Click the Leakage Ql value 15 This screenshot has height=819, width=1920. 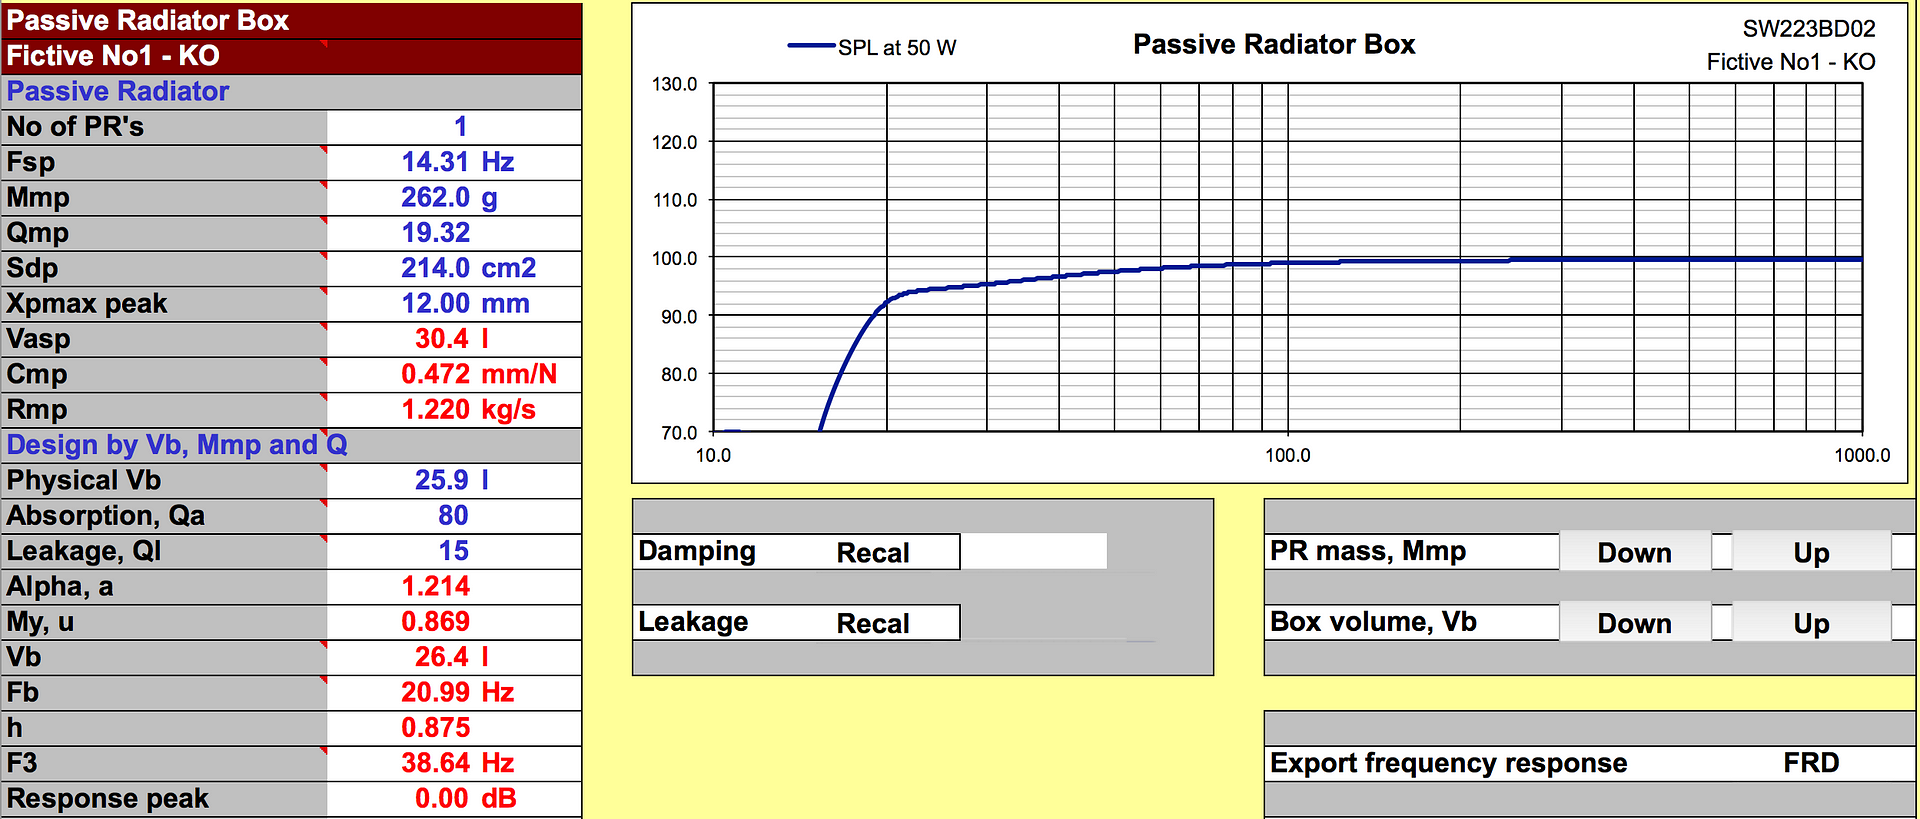coord(454,551)
